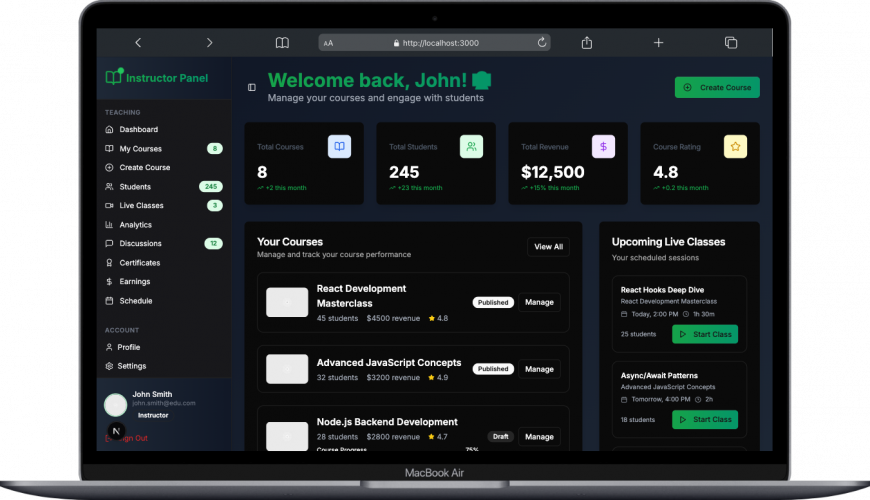The width and height of the screenshot is (870, 500).
Task: Toggle the sidebar with the panel icon
Action: point(252,87)
